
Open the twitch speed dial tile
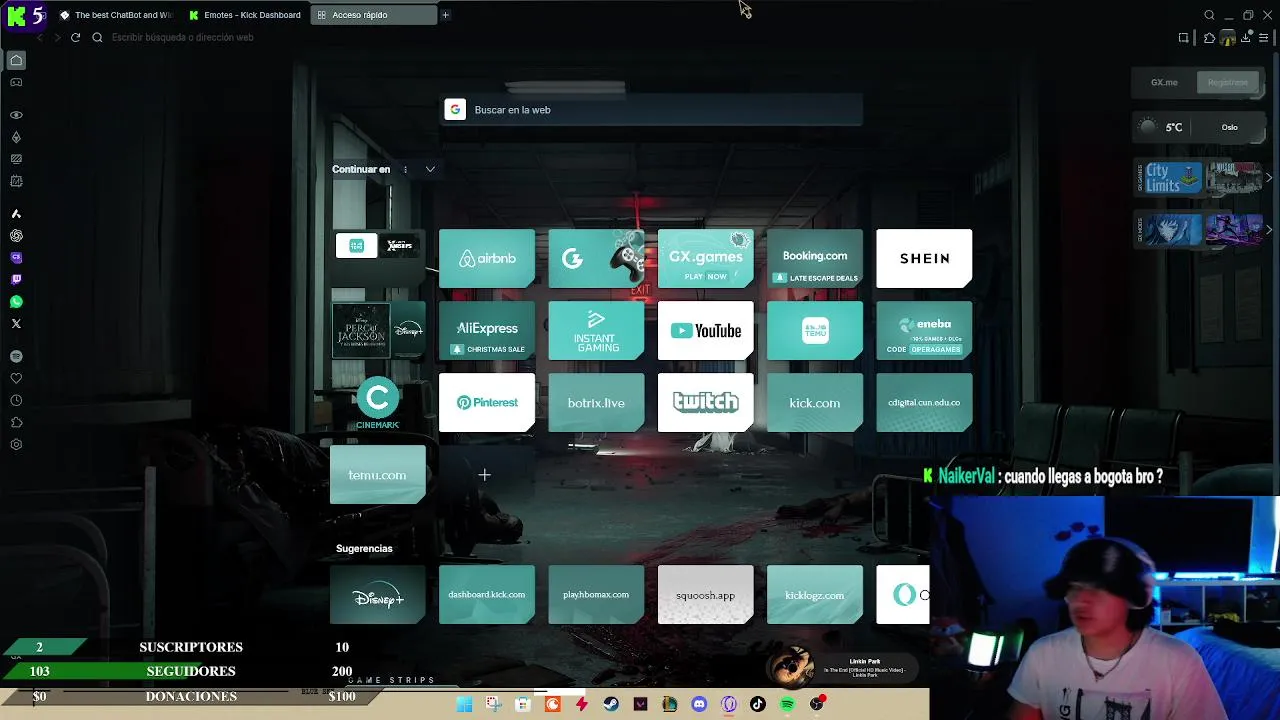705,403
